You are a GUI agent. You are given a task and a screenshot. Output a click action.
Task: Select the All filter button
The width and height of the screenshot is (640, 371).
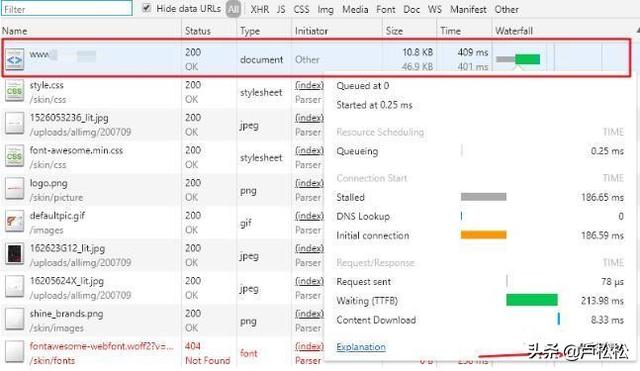pyautogui.click(x=233, y=9)
